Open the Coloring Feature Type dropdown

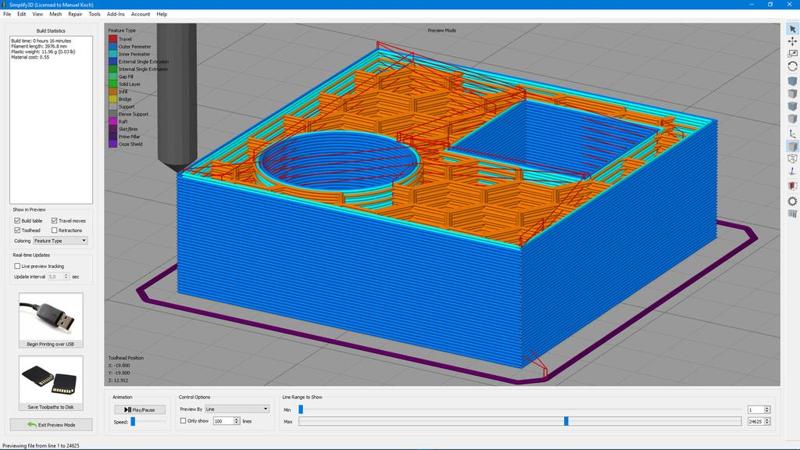coord(60,241)
